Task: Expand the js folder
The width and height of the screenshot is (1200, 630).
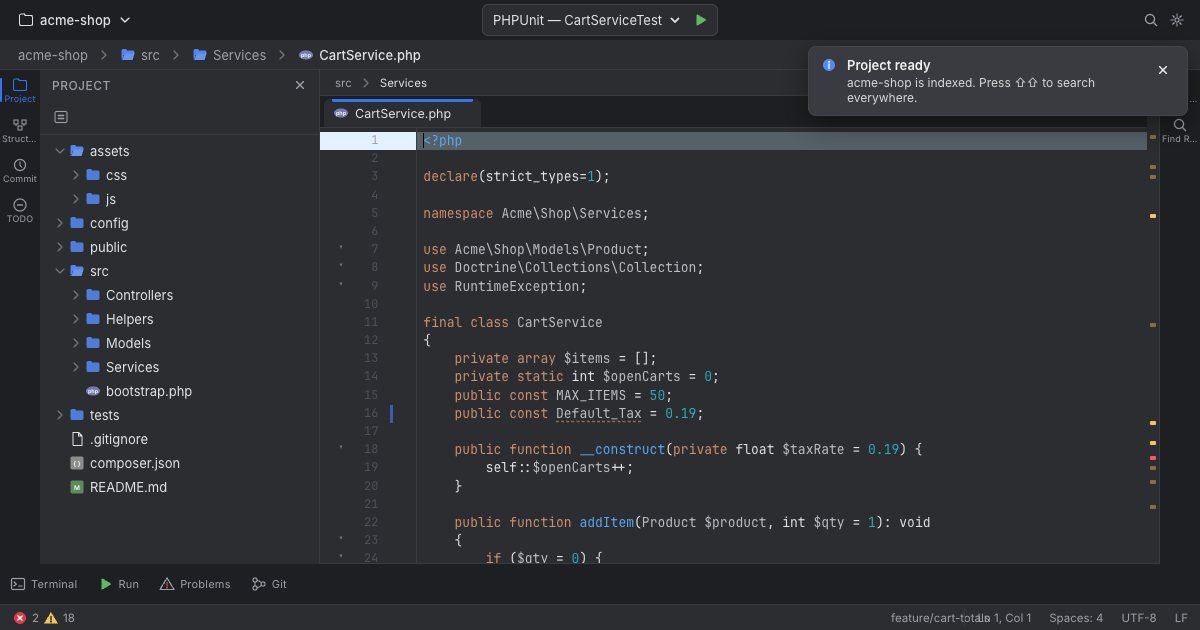Action: (76, 199)
